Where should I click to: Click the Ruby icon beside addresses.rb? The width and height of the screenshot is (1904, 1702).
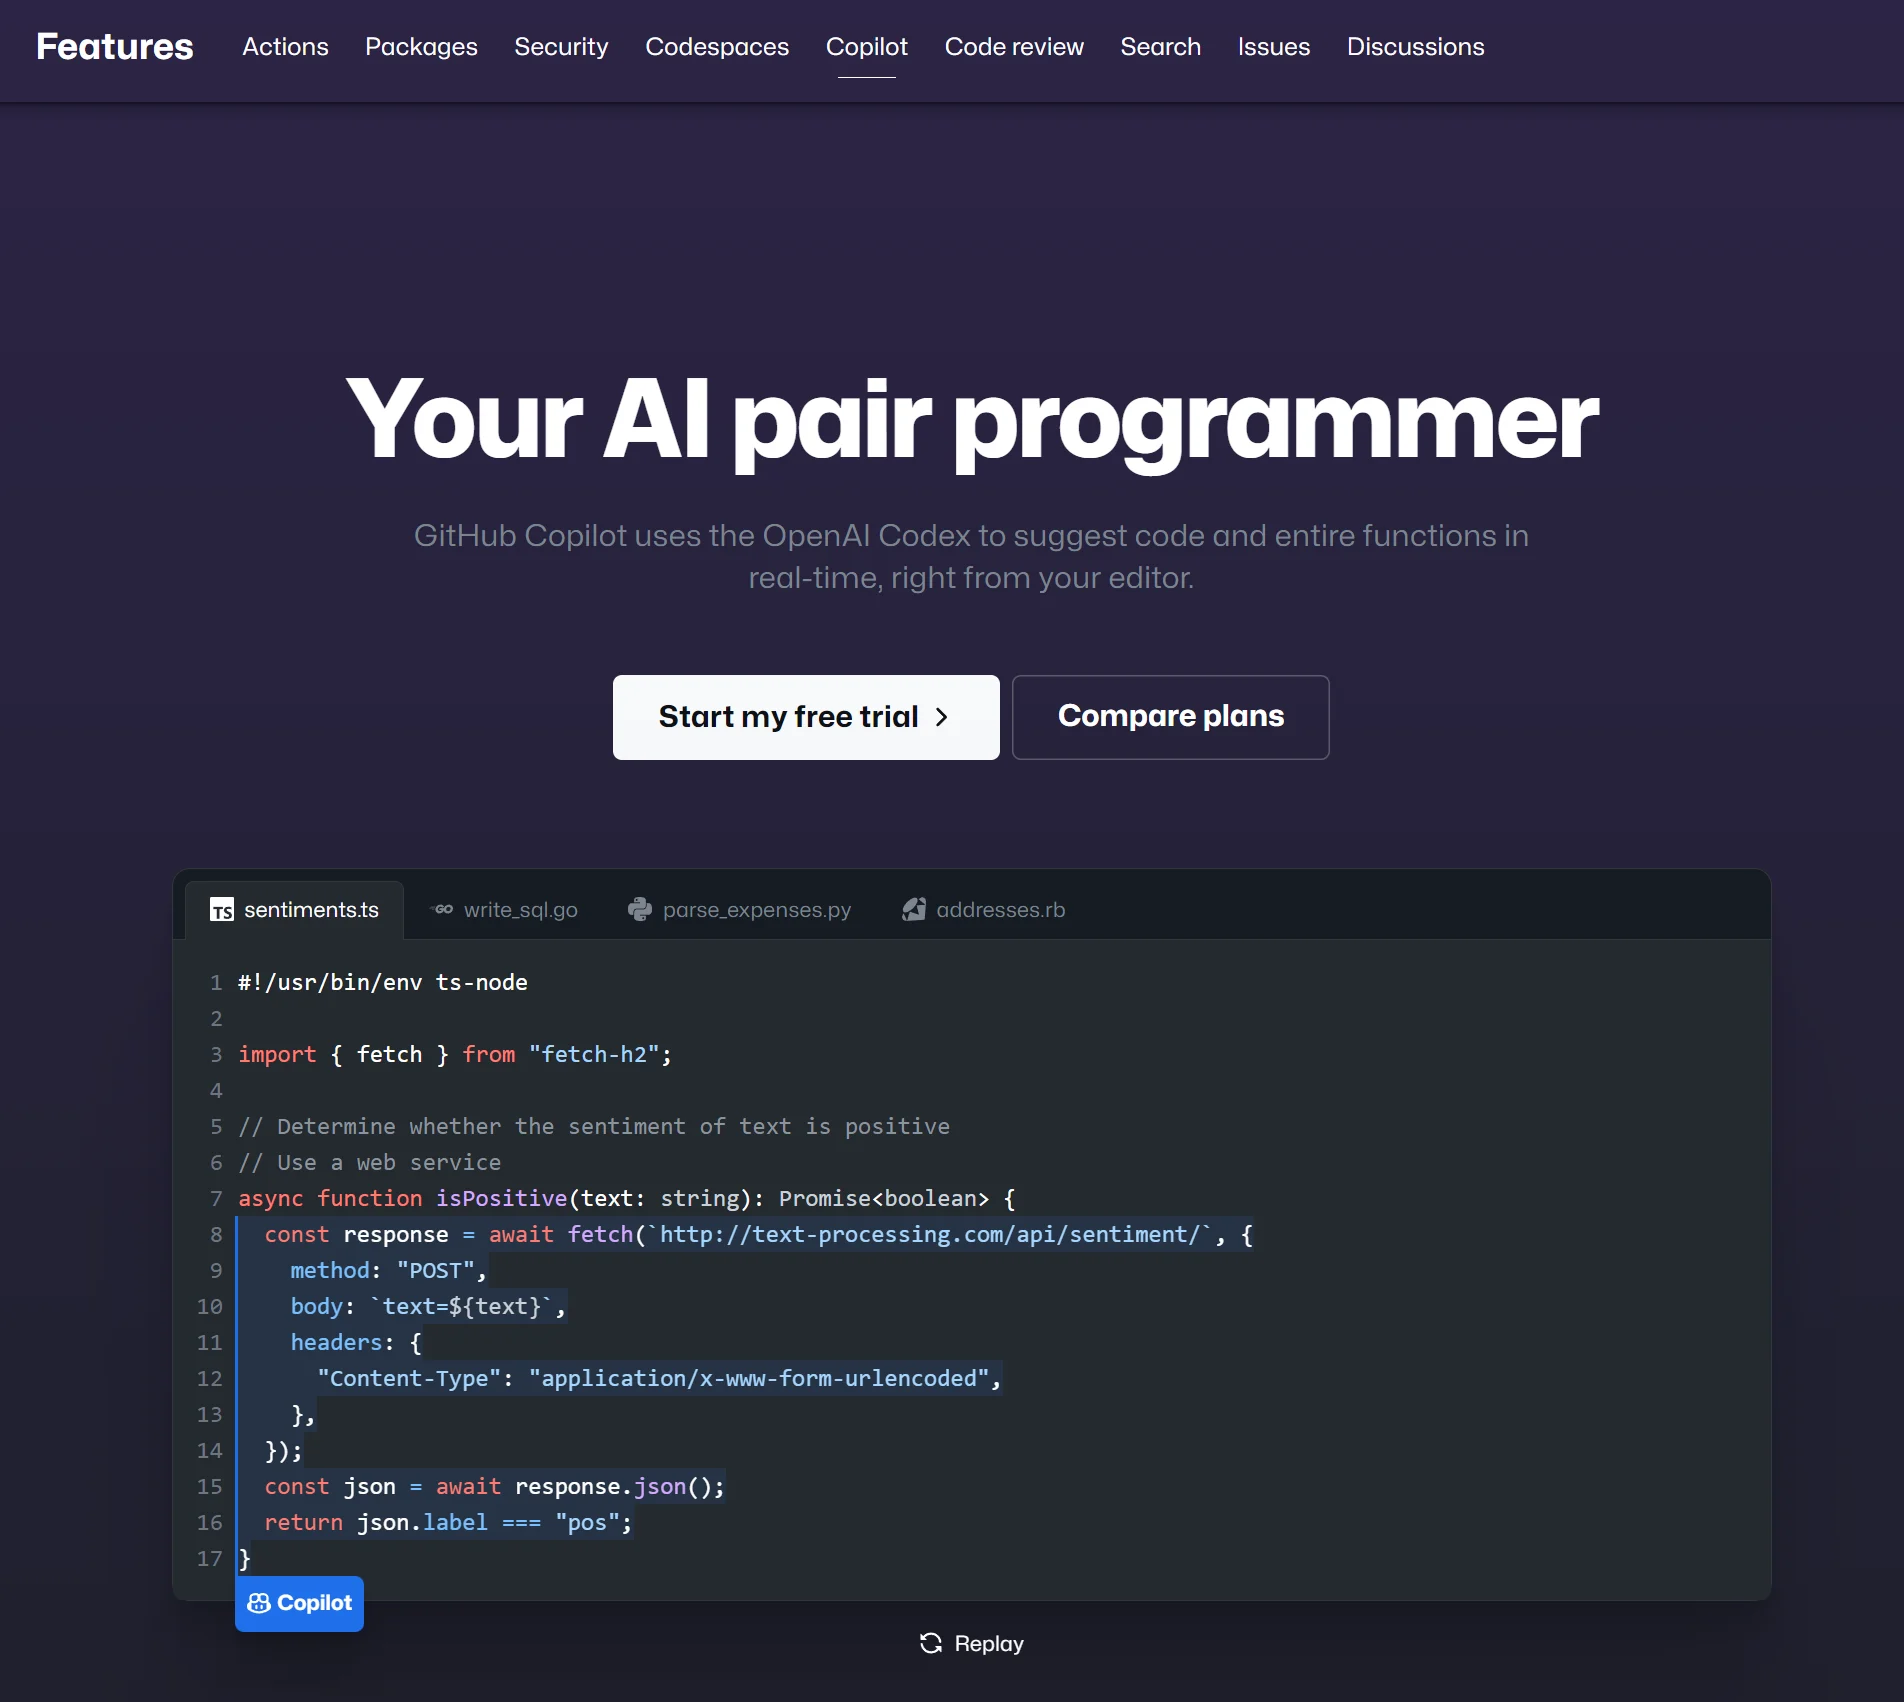(x=913, y=909)
